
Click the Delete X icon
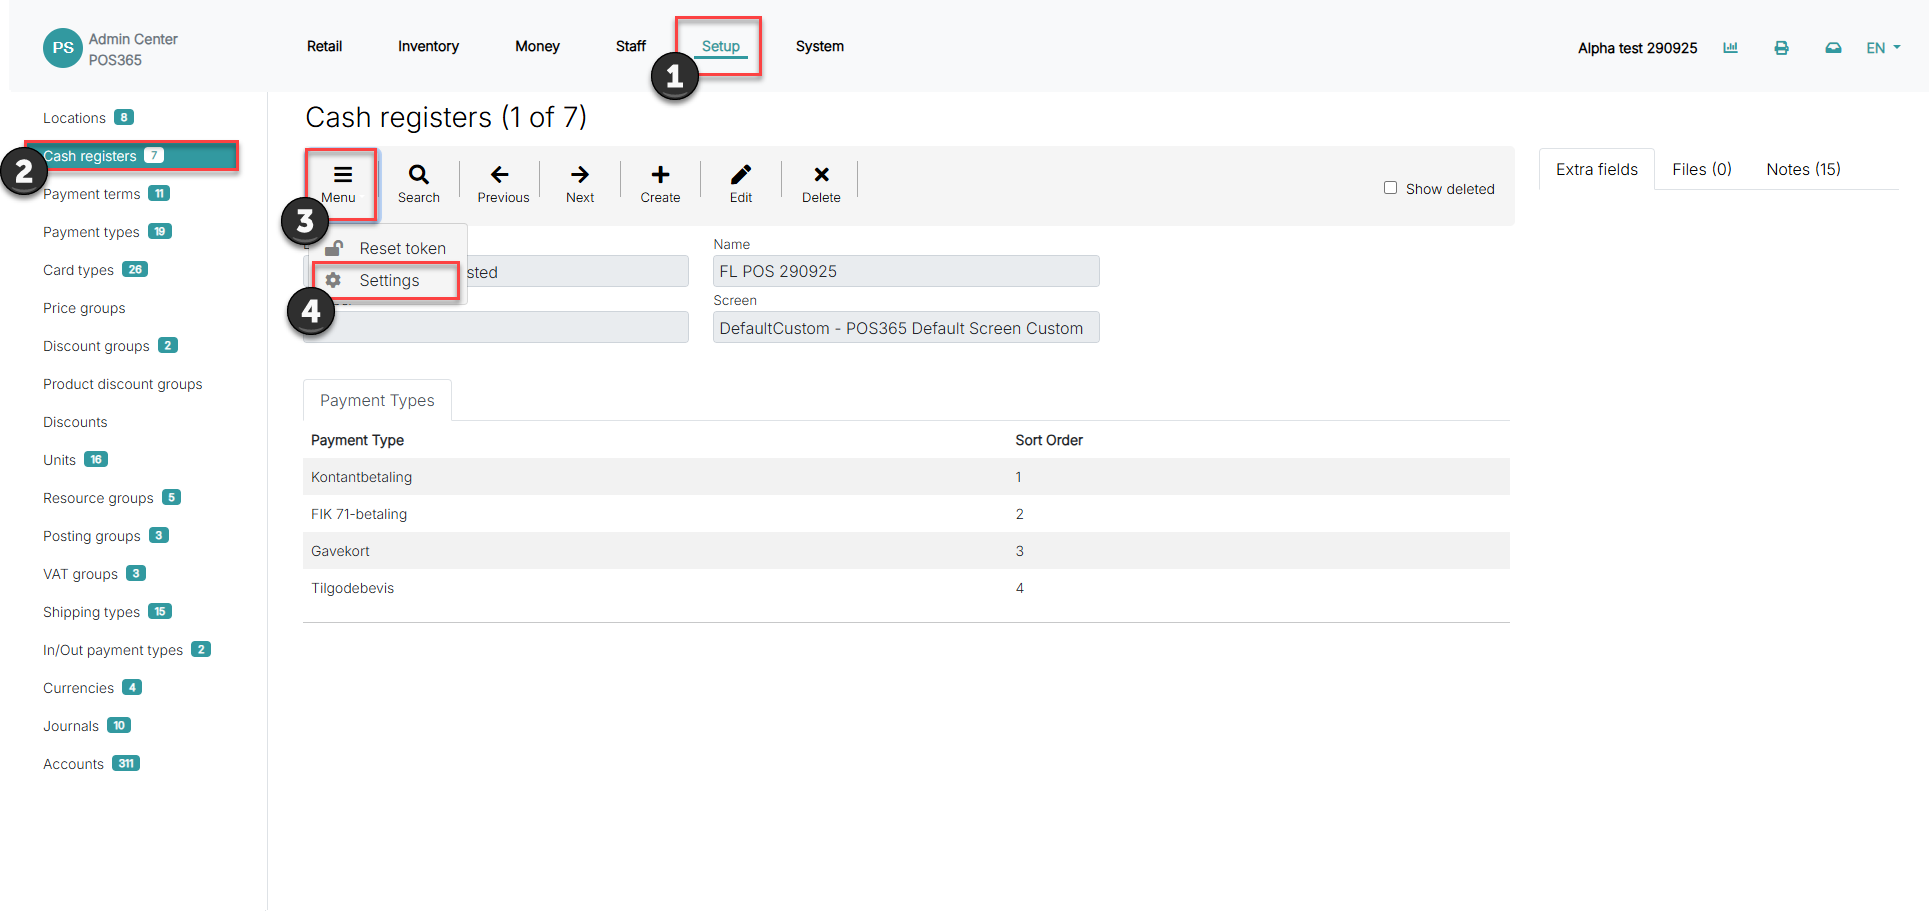821,175
